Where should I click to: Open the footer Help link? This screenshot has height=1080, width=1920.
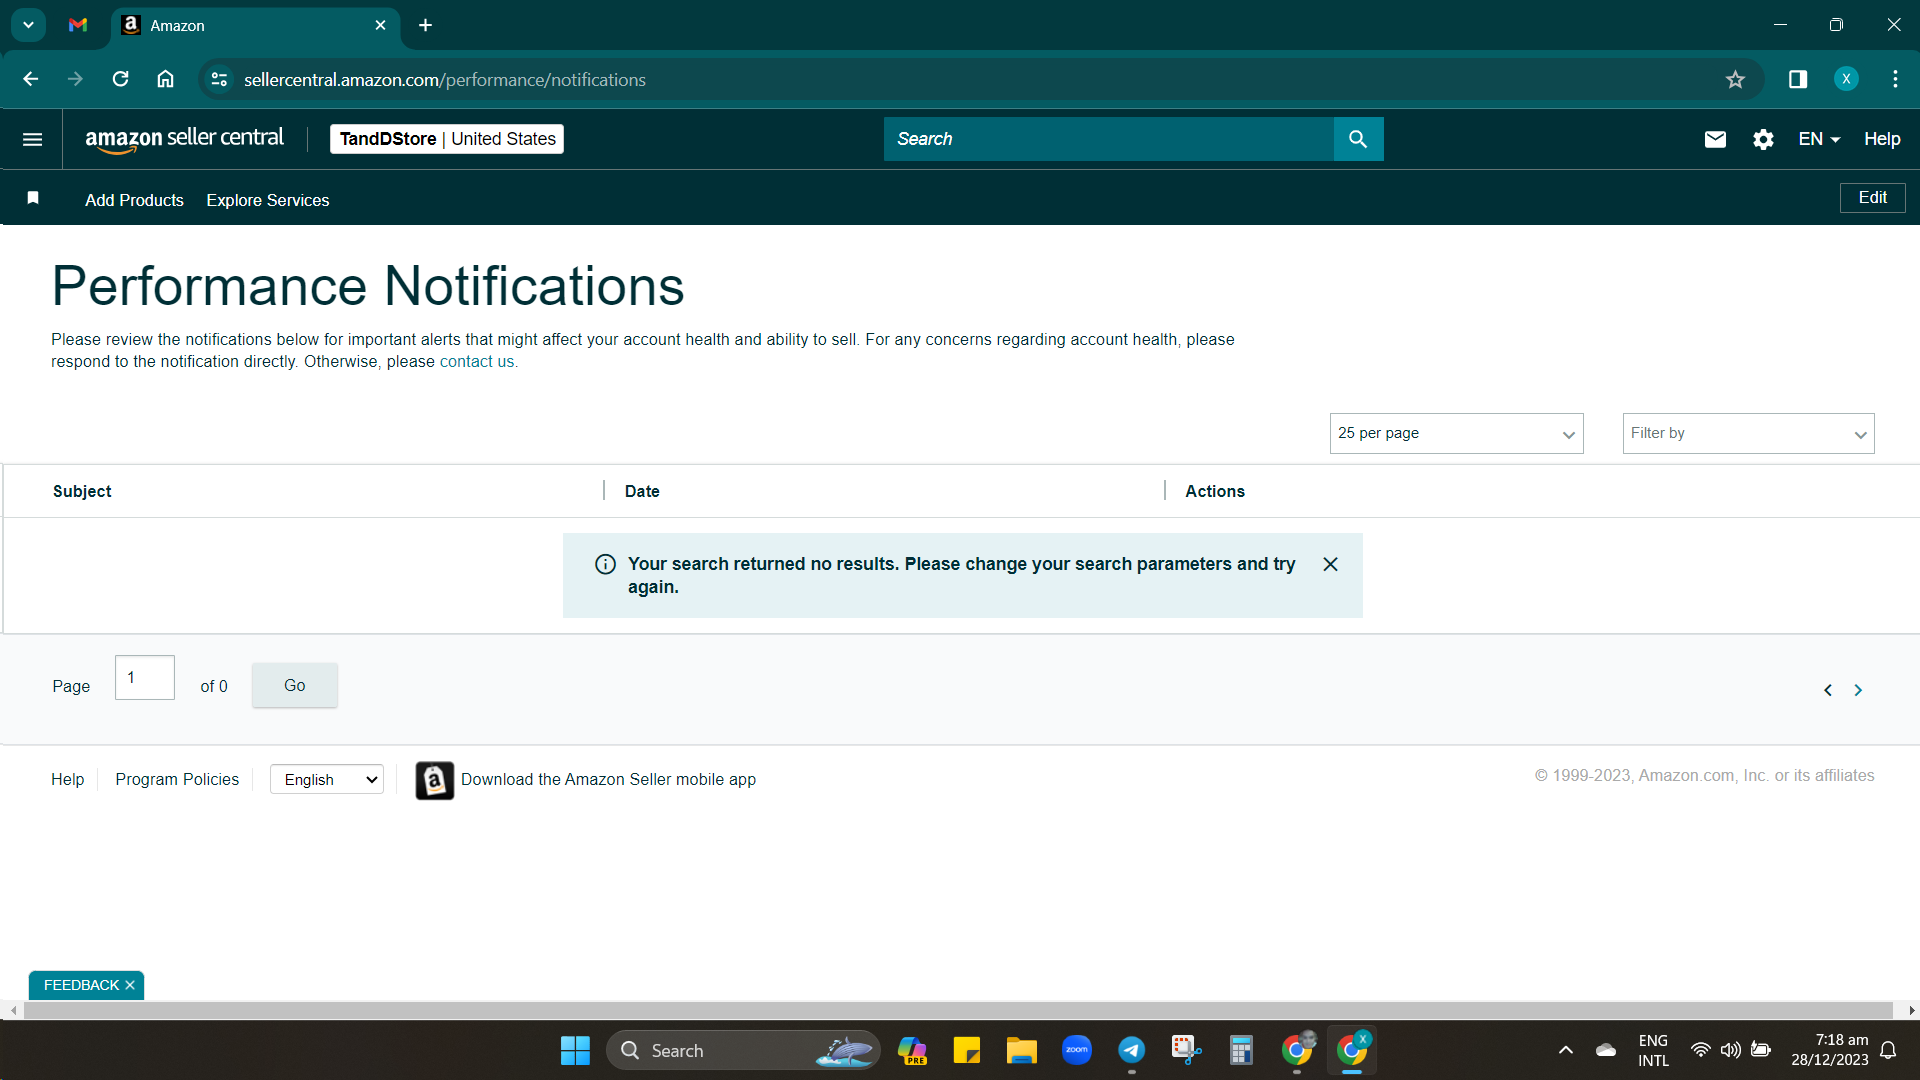pyautogui.click(x=67, y=779)
